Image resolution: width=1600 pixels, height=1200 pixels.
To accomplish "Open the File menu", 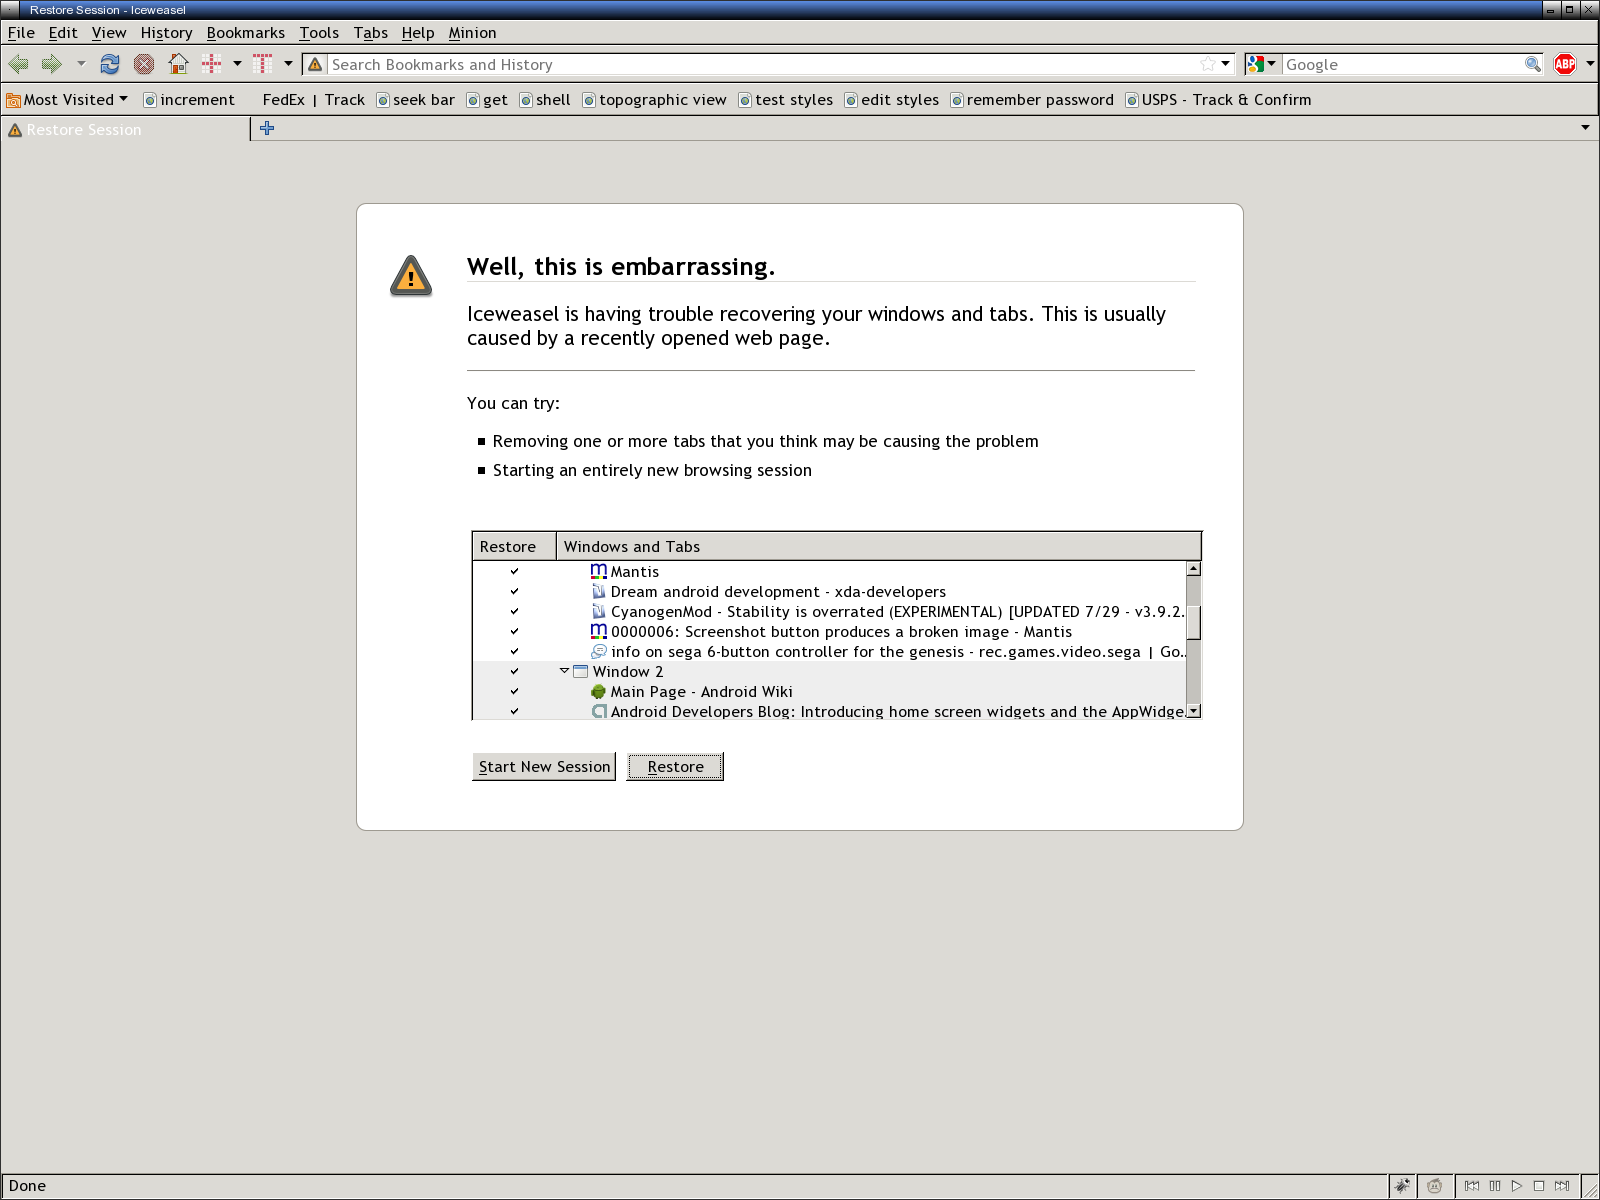I will click(21, 33).
